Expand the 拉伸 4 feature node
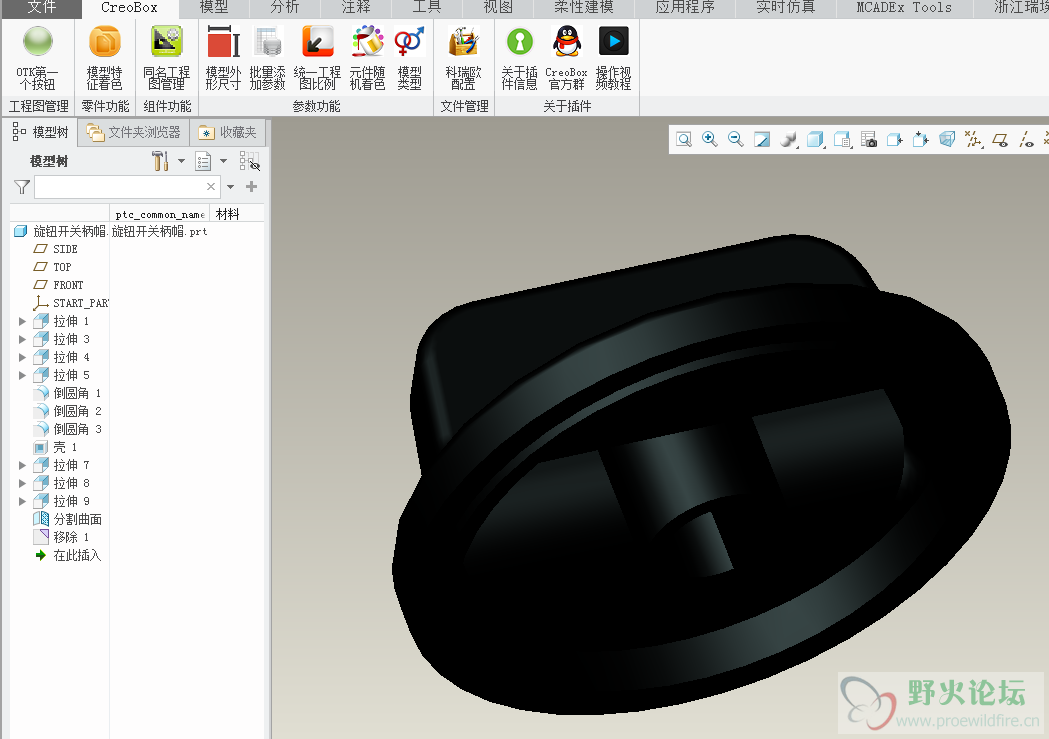This screenshot has height=739, width=1049. tap(22, 357)
